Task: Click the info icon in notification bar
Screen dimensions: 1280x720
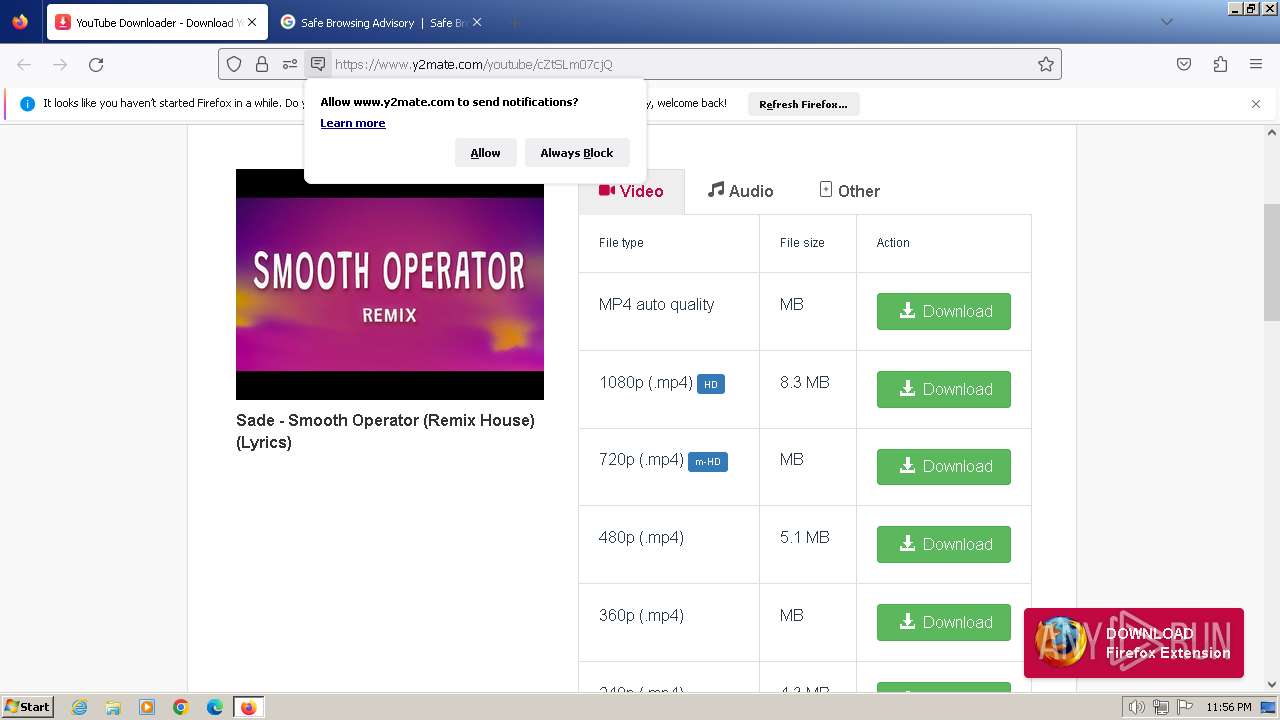Action: pos(27,104)
